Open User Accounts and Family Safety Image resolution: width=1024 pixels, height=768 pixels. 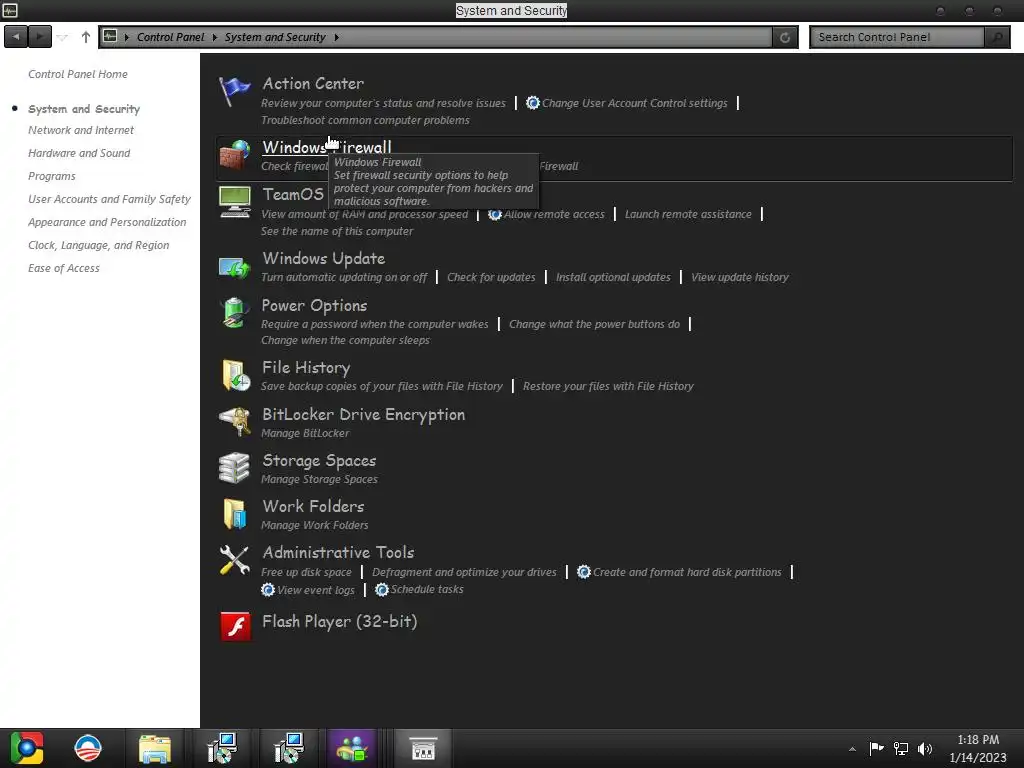click(109, 199)
